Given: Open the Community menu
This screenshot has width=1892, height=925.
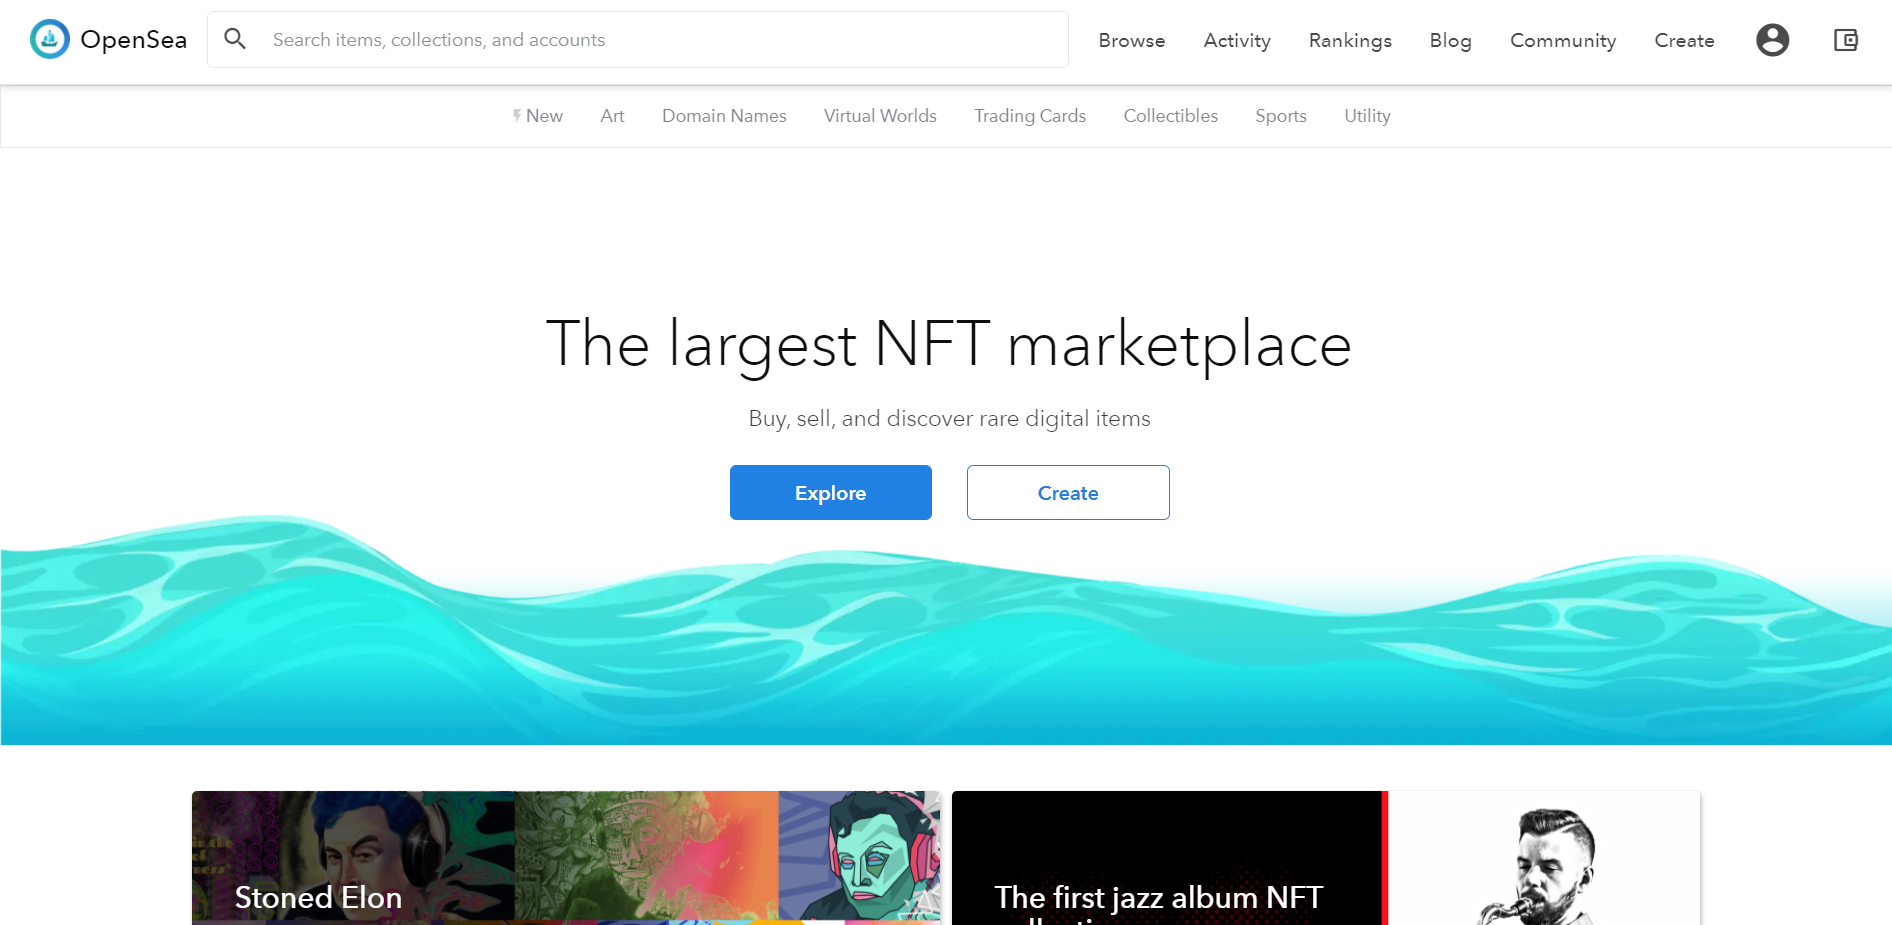Looking at the screenshot, I should click(1563, 41).
